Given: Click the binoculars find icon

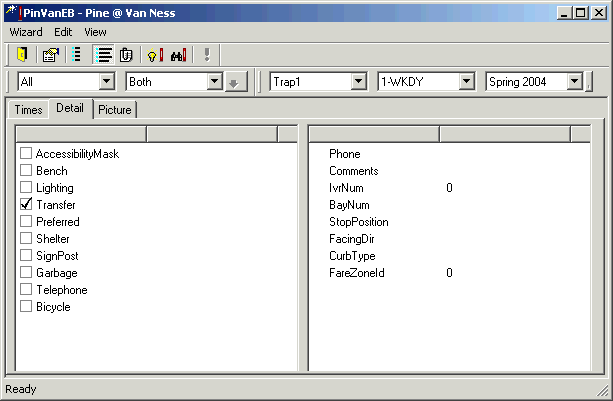Looking at the screenshot, I should pyautogui.click(x=178, y=54).
